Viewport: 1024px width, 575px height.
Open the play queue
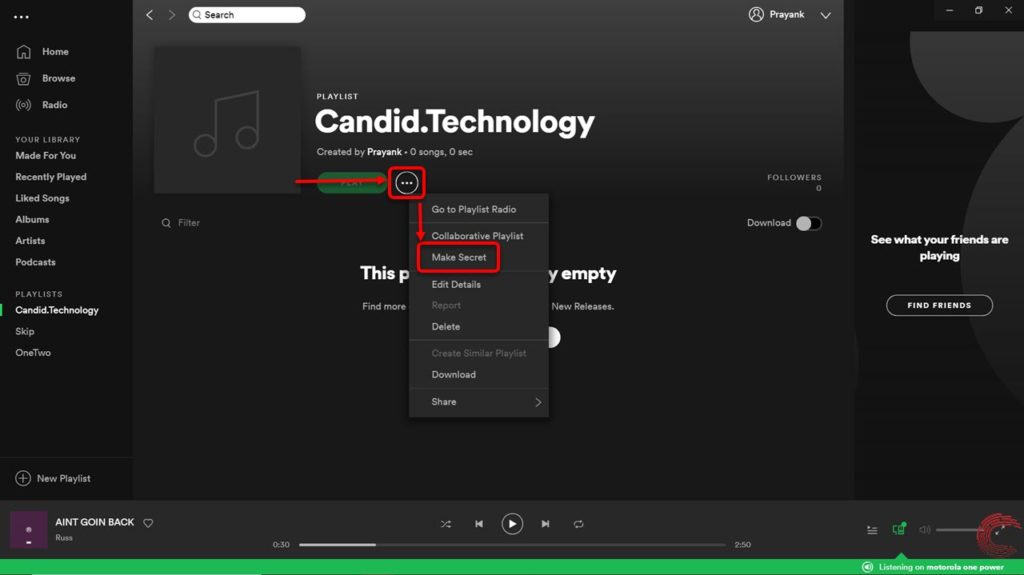tap(872, 530)
